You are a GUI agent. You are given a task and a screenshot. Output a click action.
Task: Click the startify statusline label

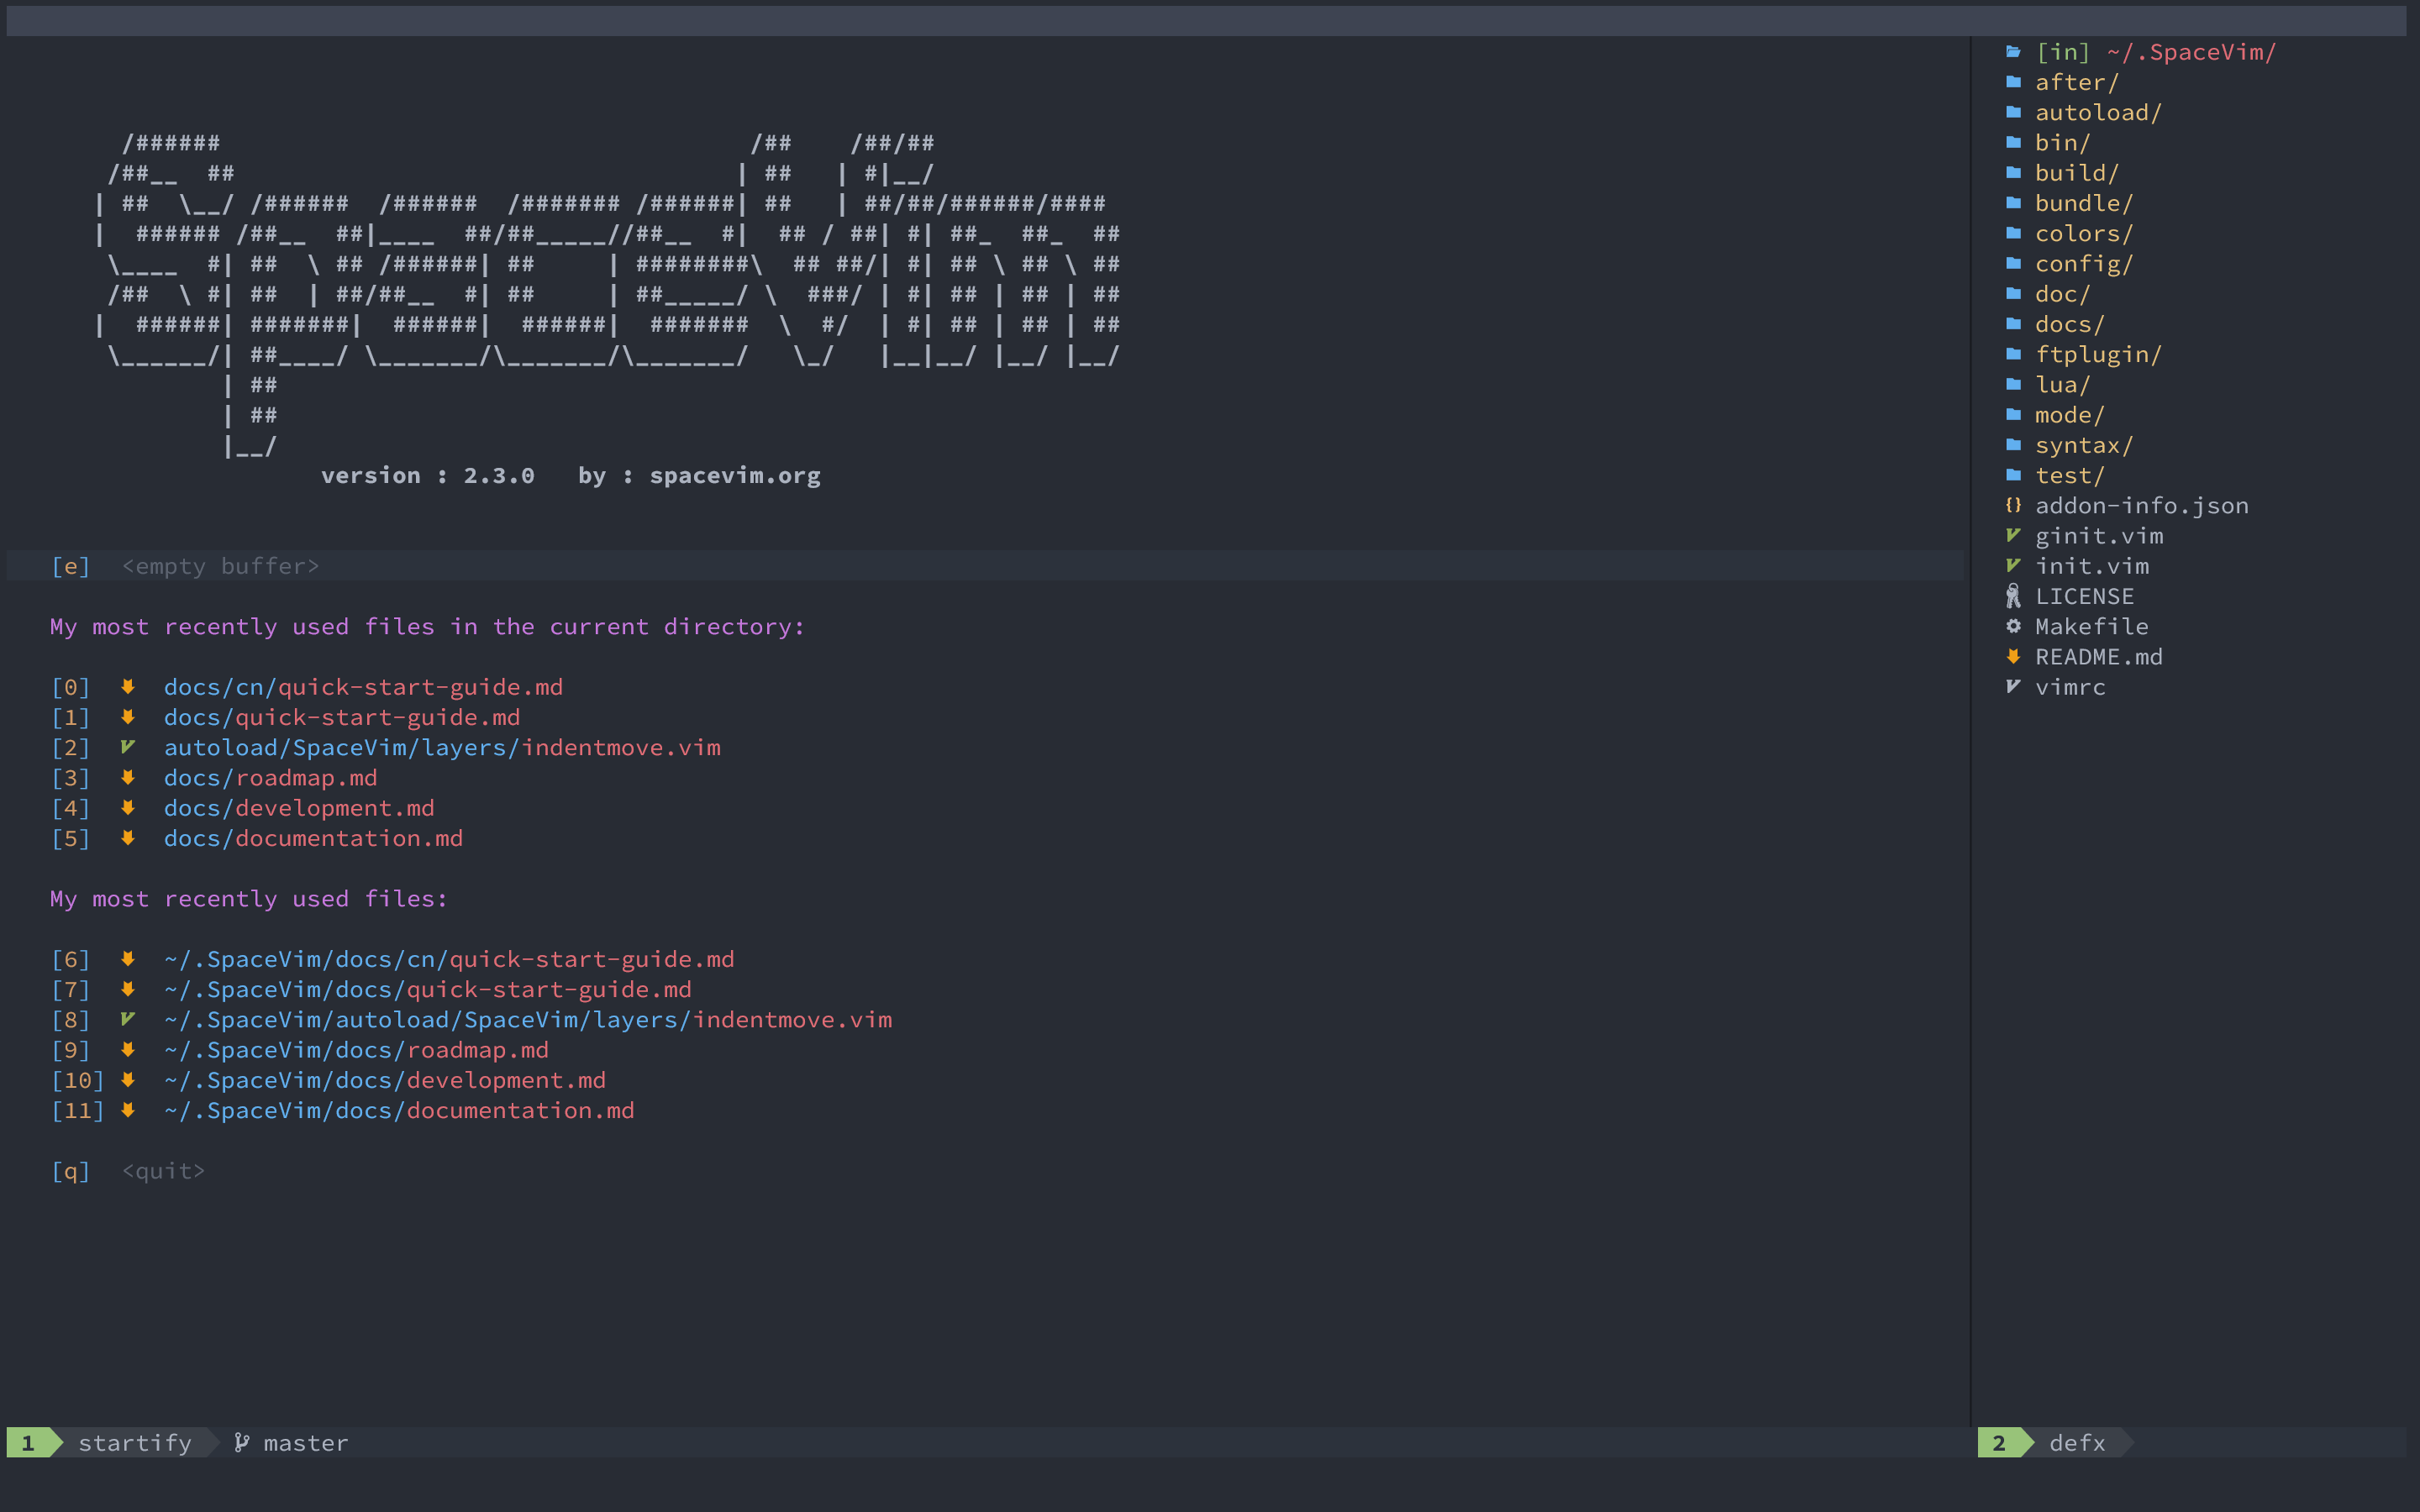tap(135, 1443)
